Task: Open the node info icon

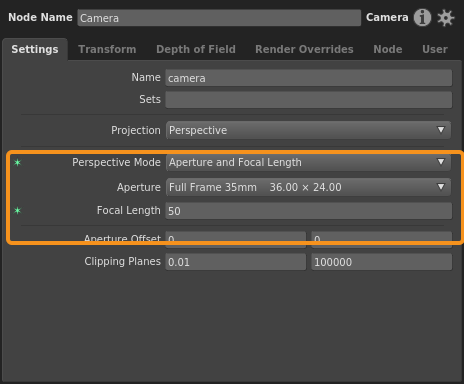Action: click(422, 17)
